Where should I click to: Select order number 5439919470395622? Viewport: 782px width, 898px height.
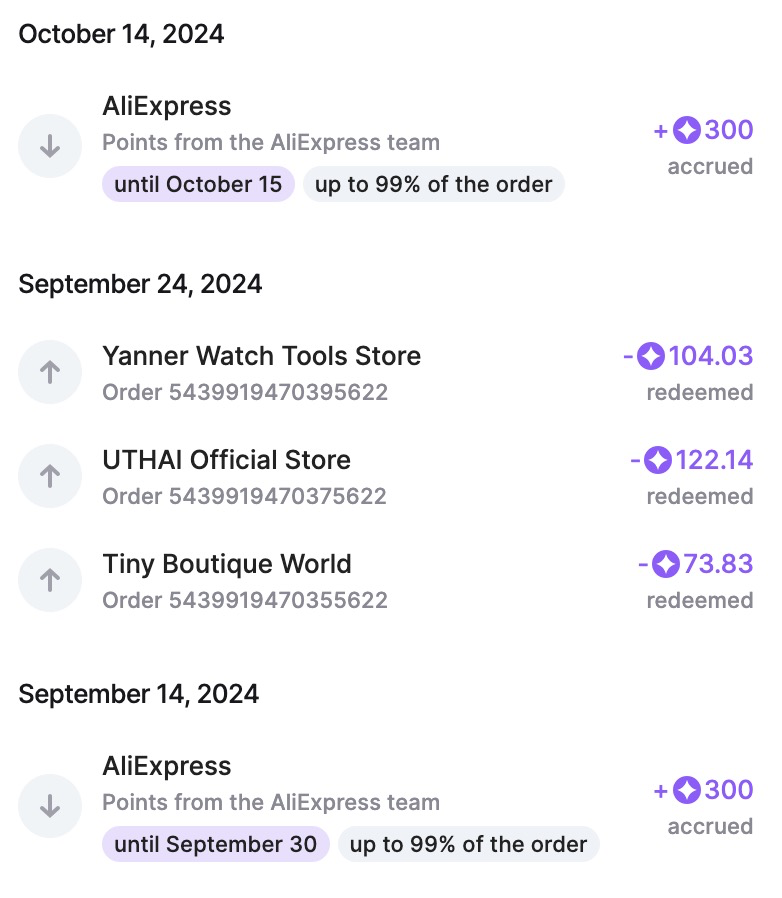[x=244, y=393]
